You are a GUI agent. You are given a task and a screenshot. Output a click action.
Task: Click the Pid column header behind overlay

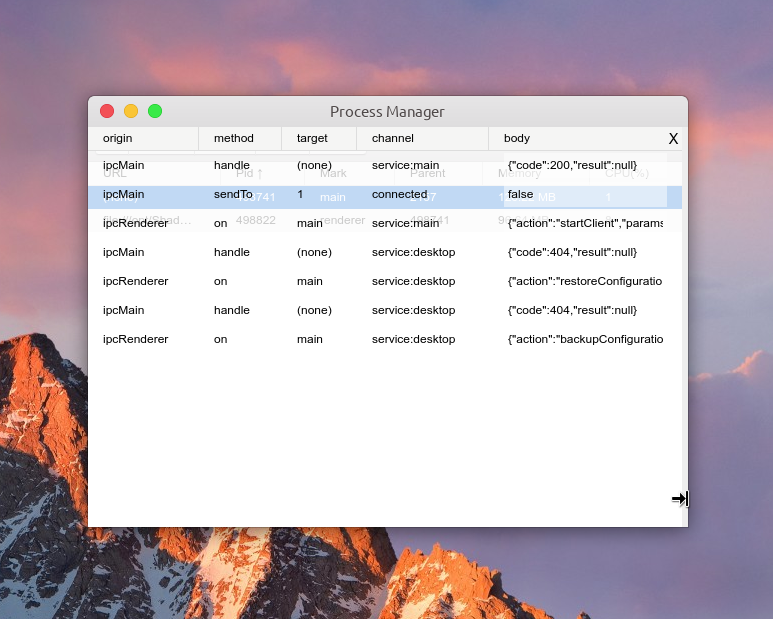pyautogui.click(x=249, y=173)
